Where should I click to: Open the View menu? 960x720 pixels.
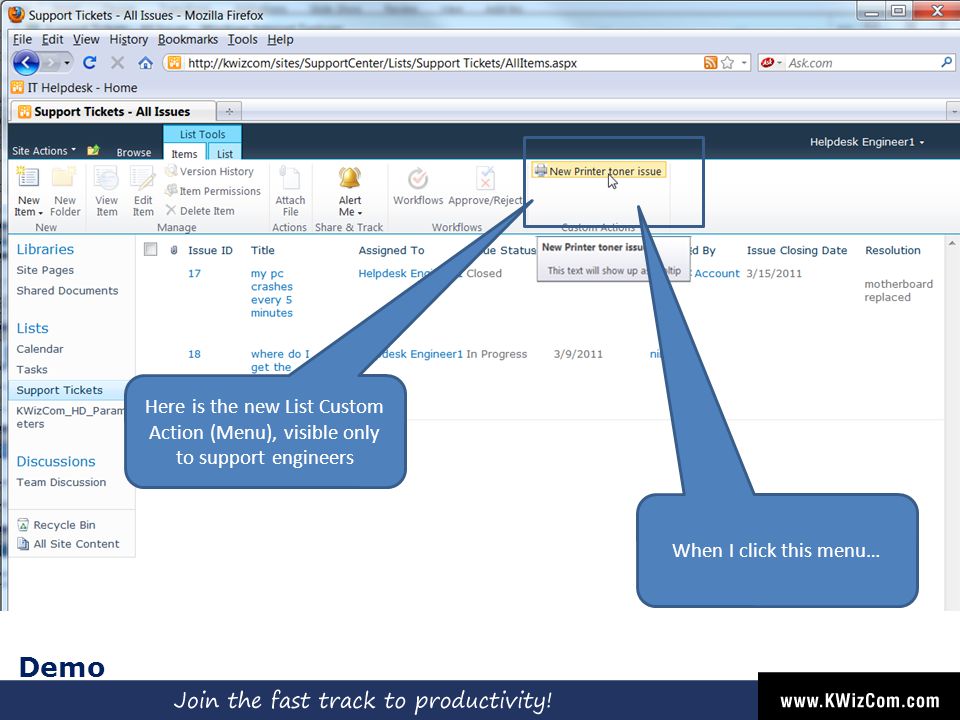pos(86,39)
